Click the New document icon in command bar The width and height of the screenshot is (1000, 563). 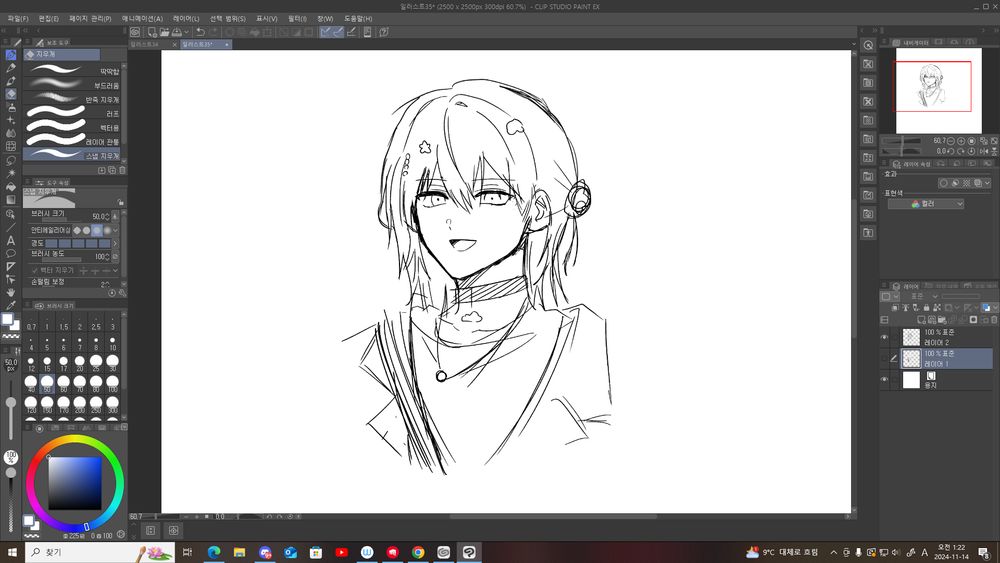coord(152,32)
